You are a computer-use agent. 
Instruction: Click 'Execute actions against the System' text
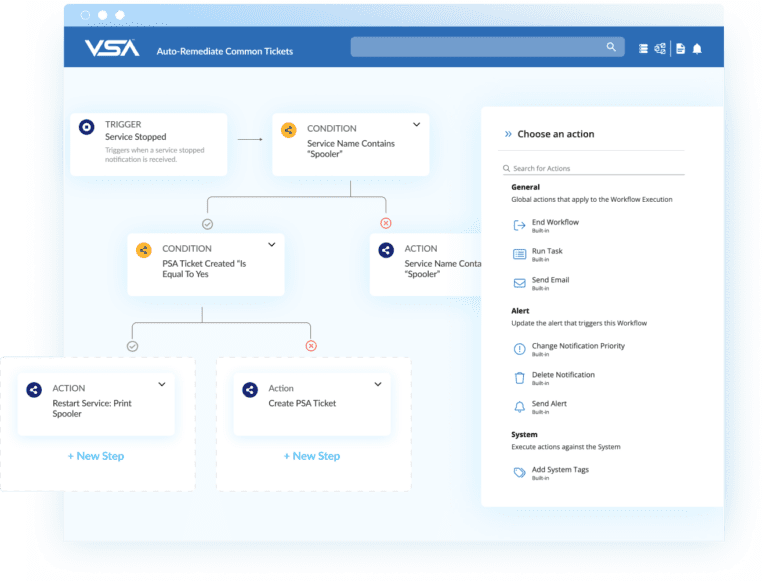point(566,447)
